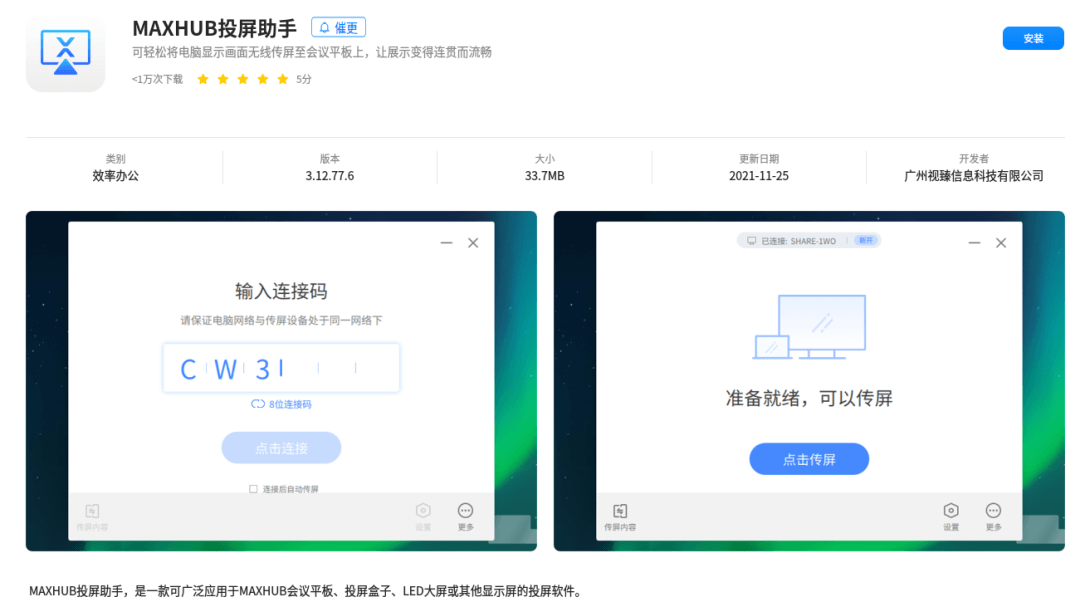
Task: Tick the 连接后自动传屏 checkbox
Action: (x=253, y=489)
